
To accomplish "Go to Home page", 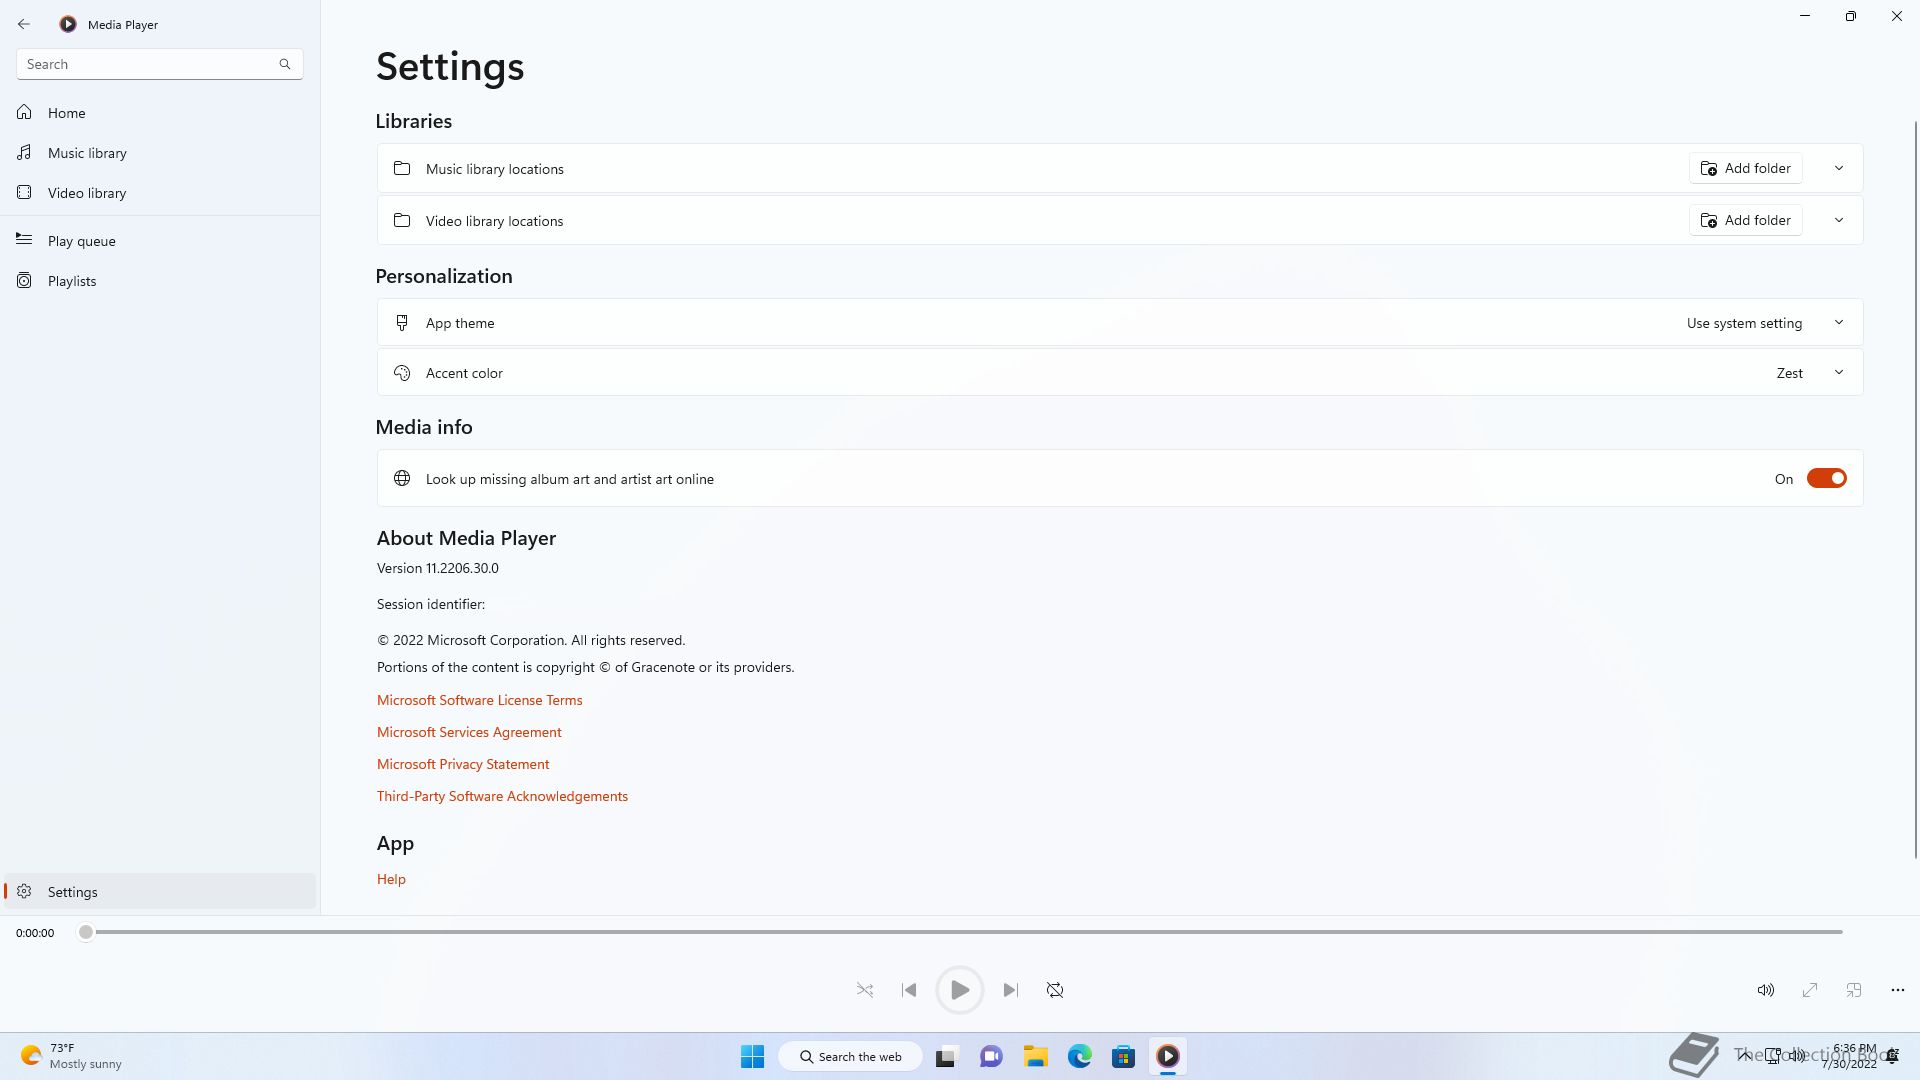I will click(160, 113).
